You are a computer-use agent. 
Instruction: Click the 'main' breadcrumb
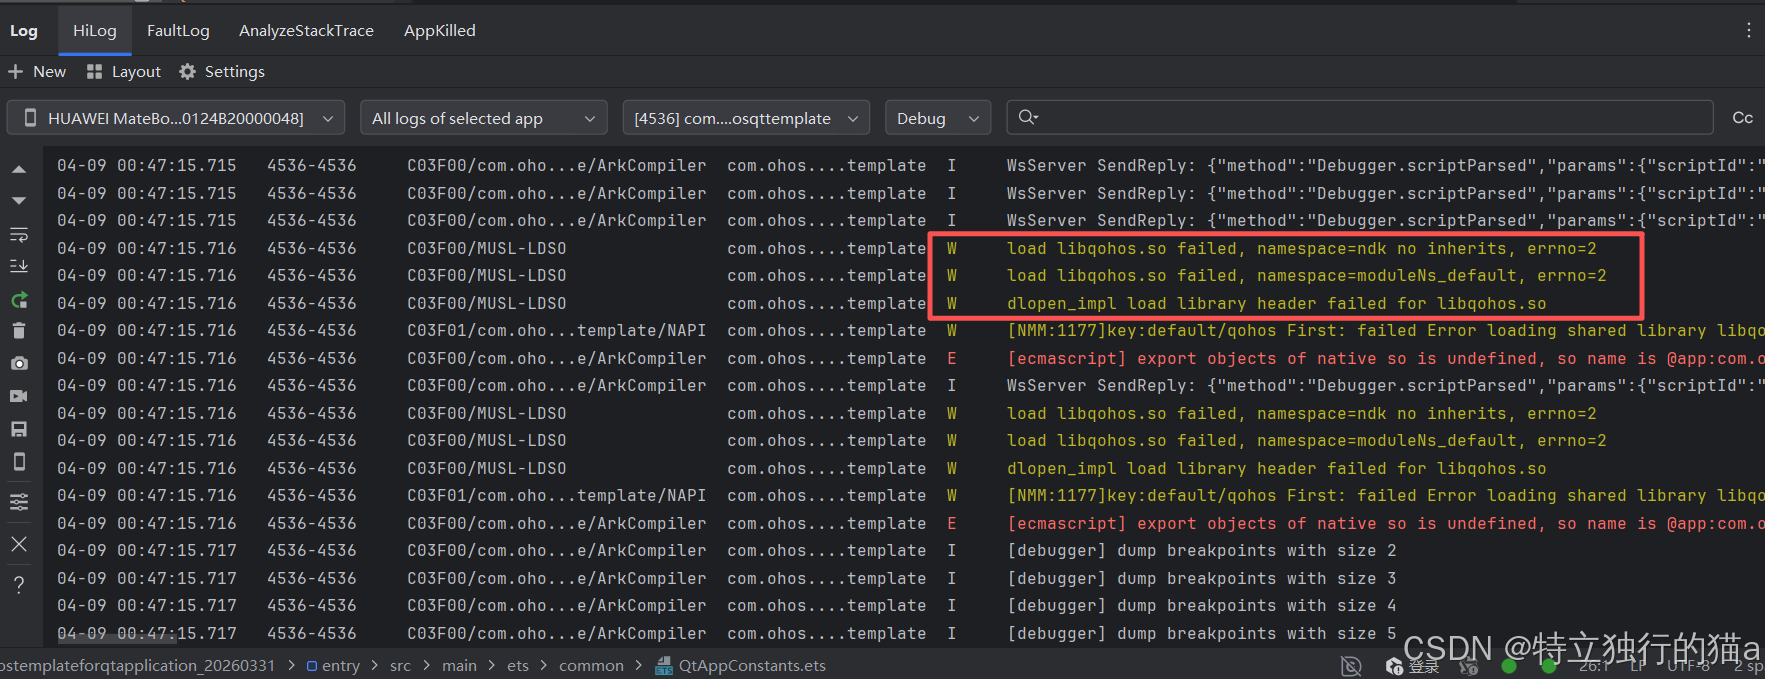459,666
